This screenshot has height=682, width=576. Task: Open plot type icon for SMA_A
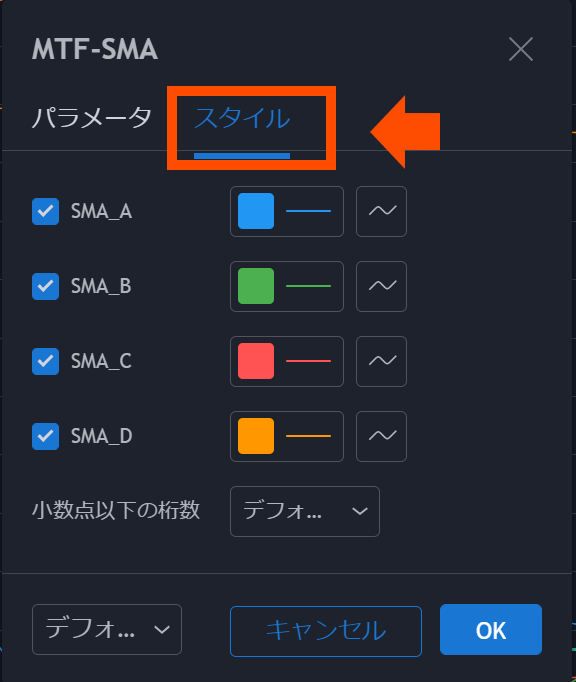[x=381, y=211]
